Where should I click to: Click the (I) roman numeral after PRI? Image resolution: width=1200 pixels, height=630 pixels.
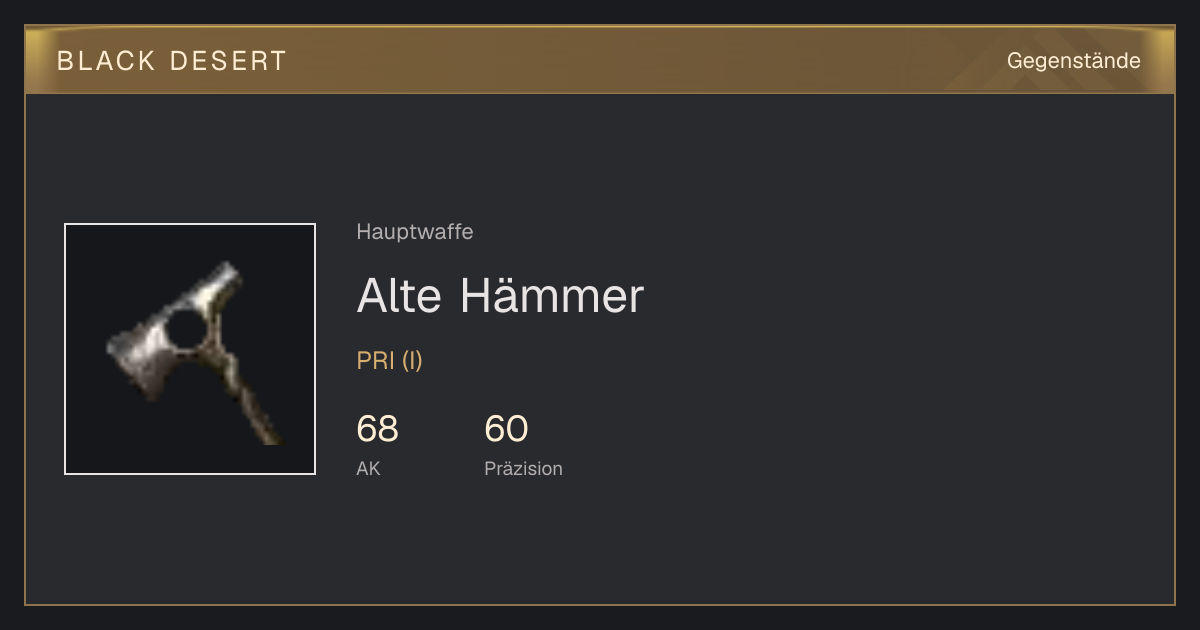point(412,361)
